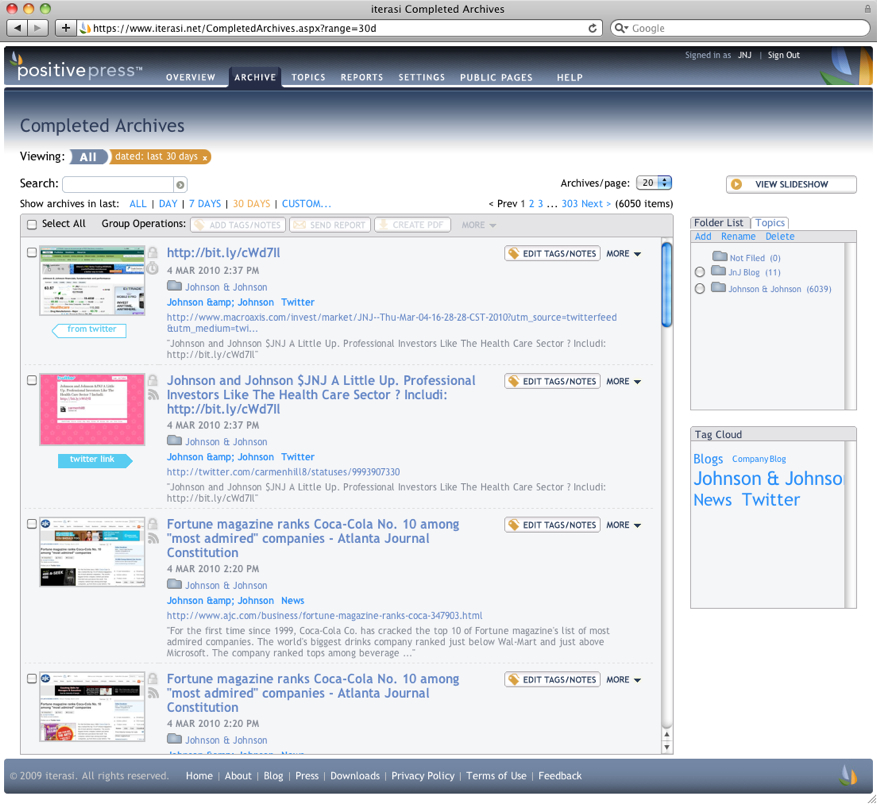Viewport: 877px width, 804px height.
Task: Tick the checkbox for Johnson and Johnson $JNJ archive
Action: (32, 380)
